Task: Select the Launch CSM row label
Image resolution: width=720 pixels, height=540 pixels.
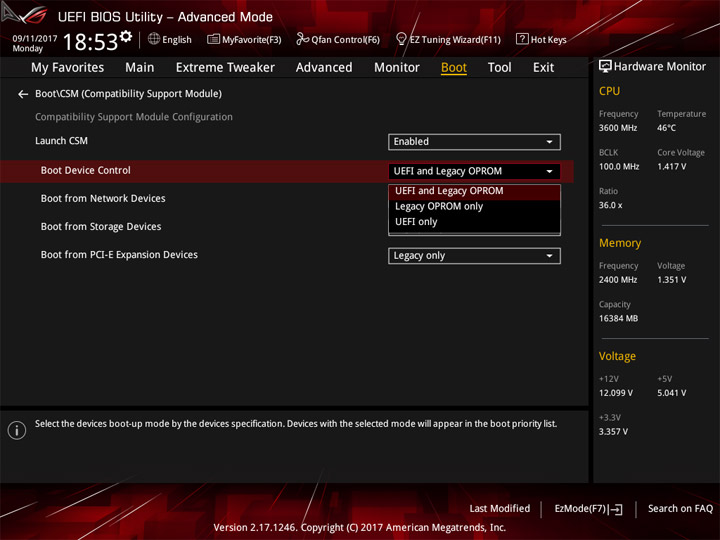Action: click(x=61, y=141)
